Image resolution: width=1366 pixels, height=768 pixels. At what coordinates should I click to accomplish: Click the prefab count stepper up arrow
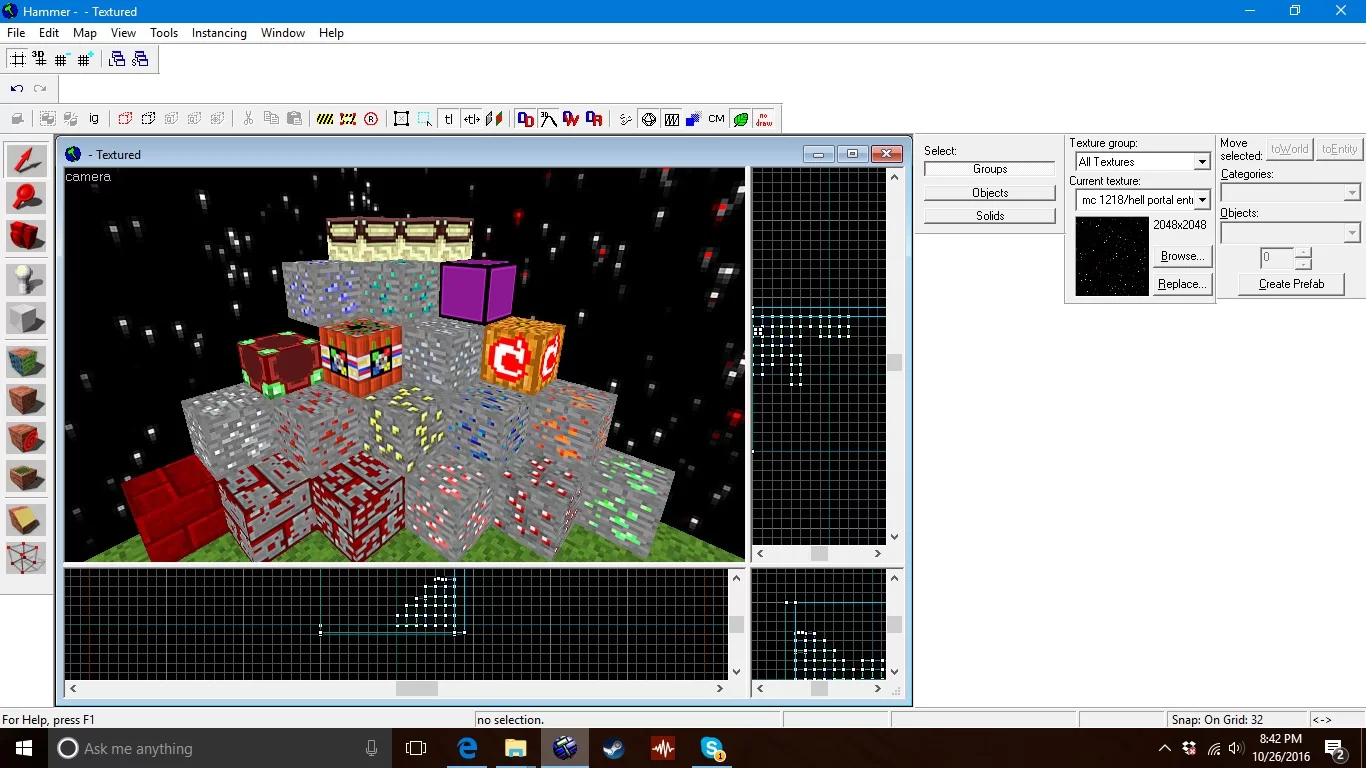click(1303, 251)
